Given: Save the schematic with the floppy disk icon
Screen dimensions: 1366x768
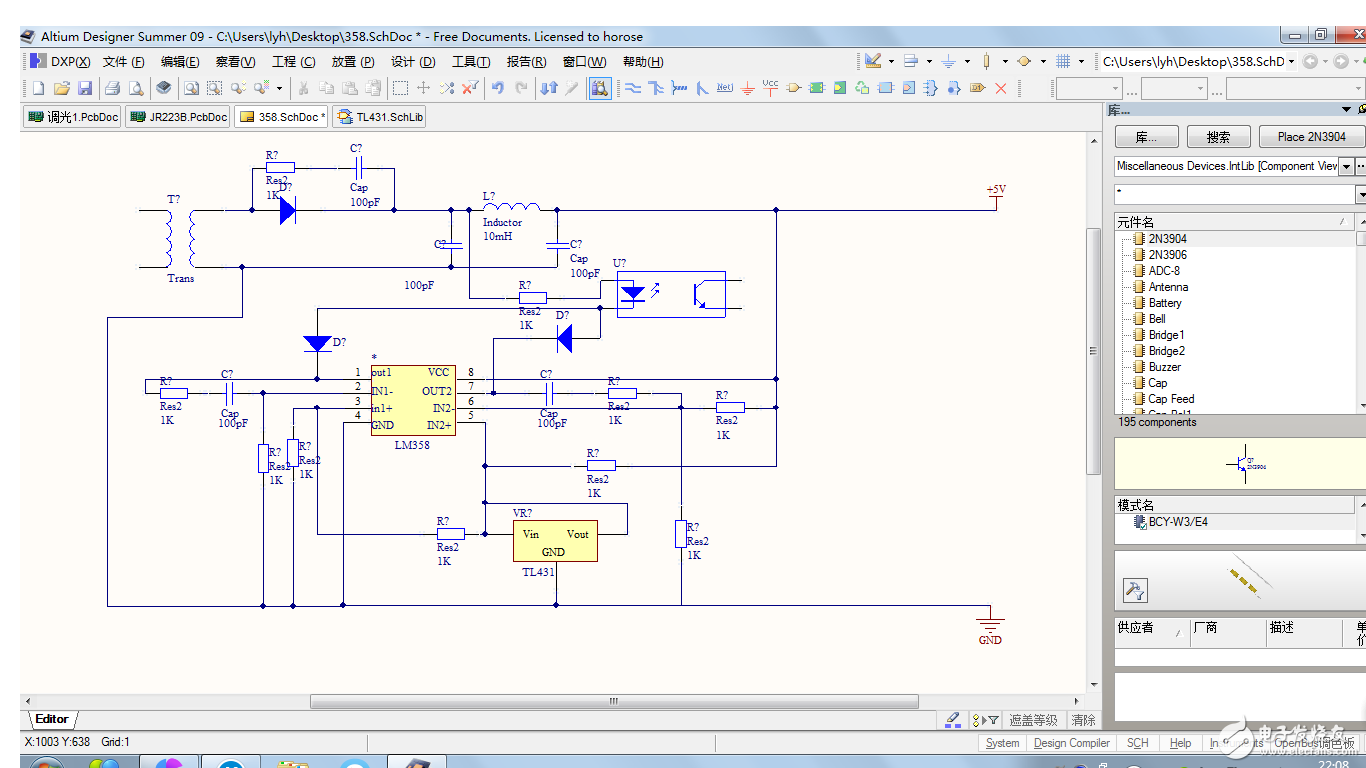Looking at the screenshot, I should [x=85, y=88].
